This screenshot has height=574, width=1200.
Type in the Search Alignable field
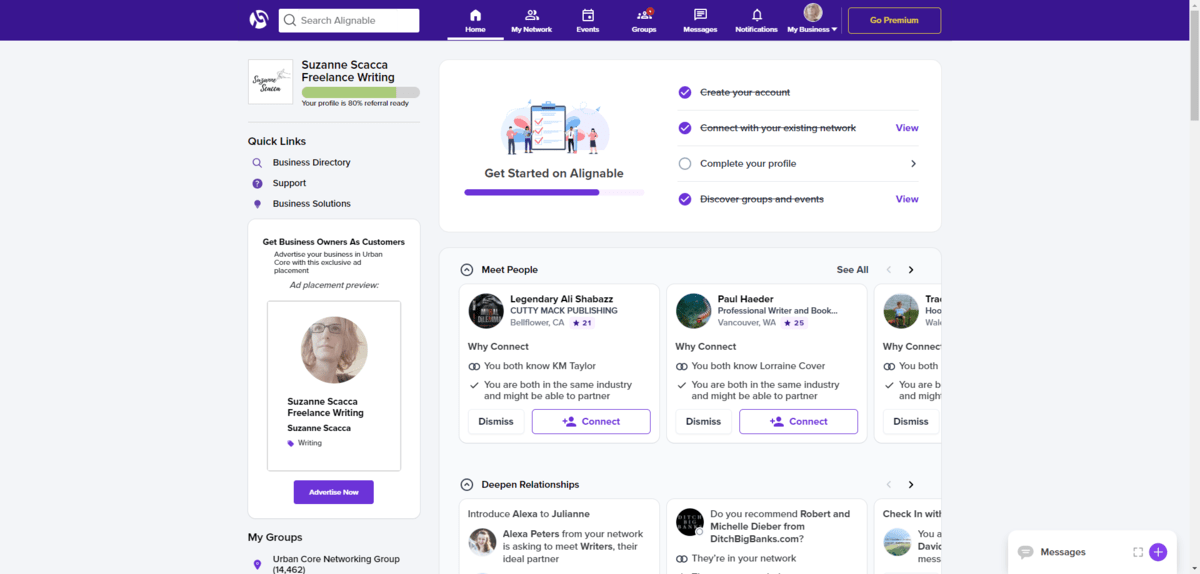coord(349,20)
